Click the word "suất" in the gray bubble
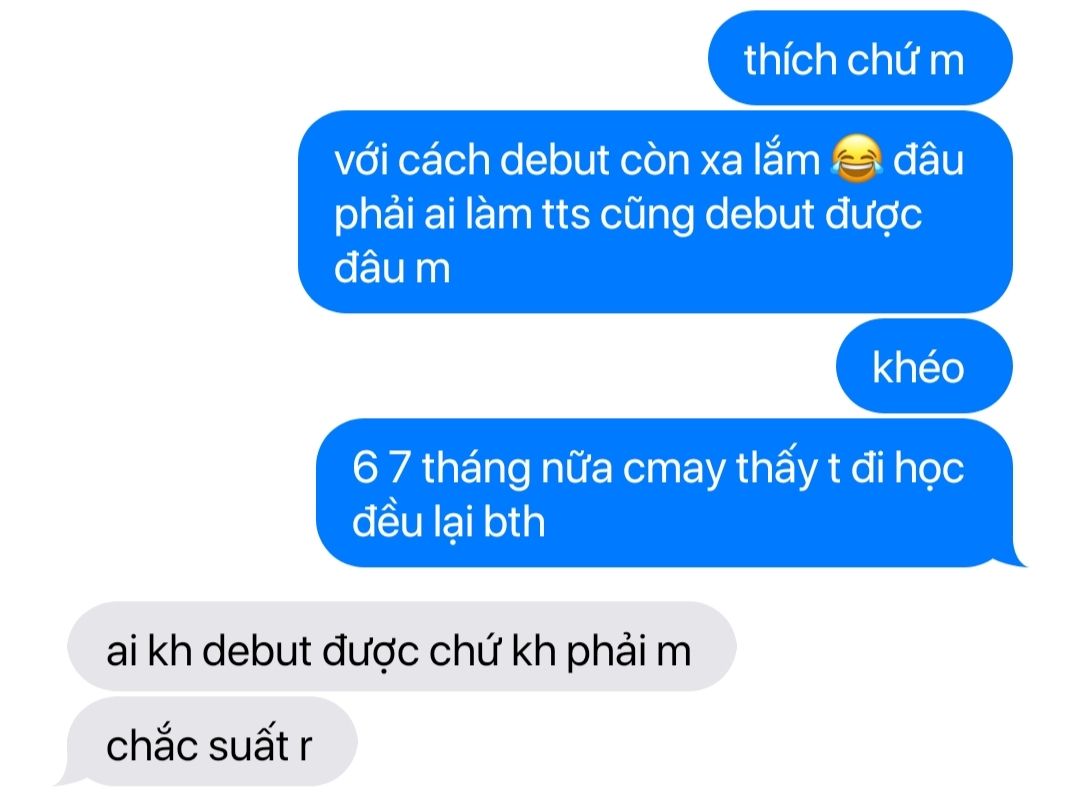 249,745
